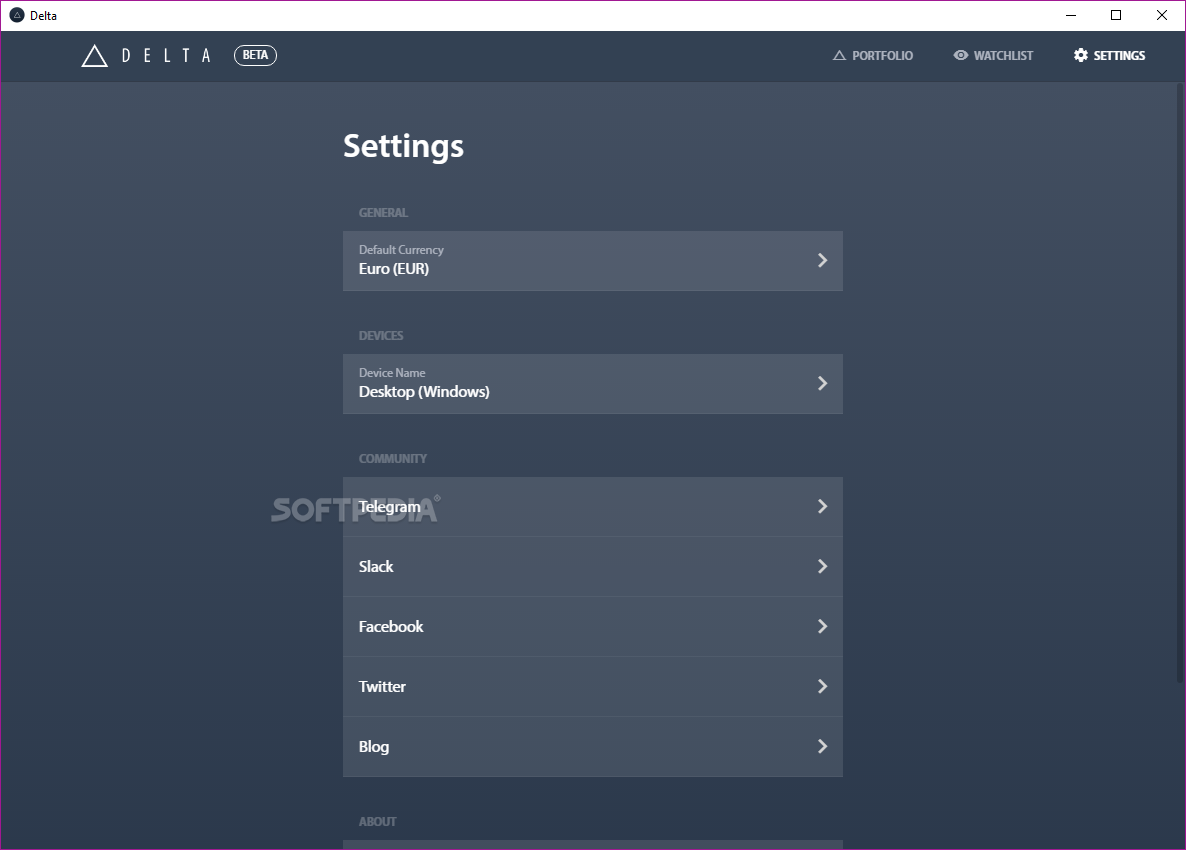This screenshot has width=1186, height=850.
Task: Switch to the Watchlist tab
Action: point(993,55)
